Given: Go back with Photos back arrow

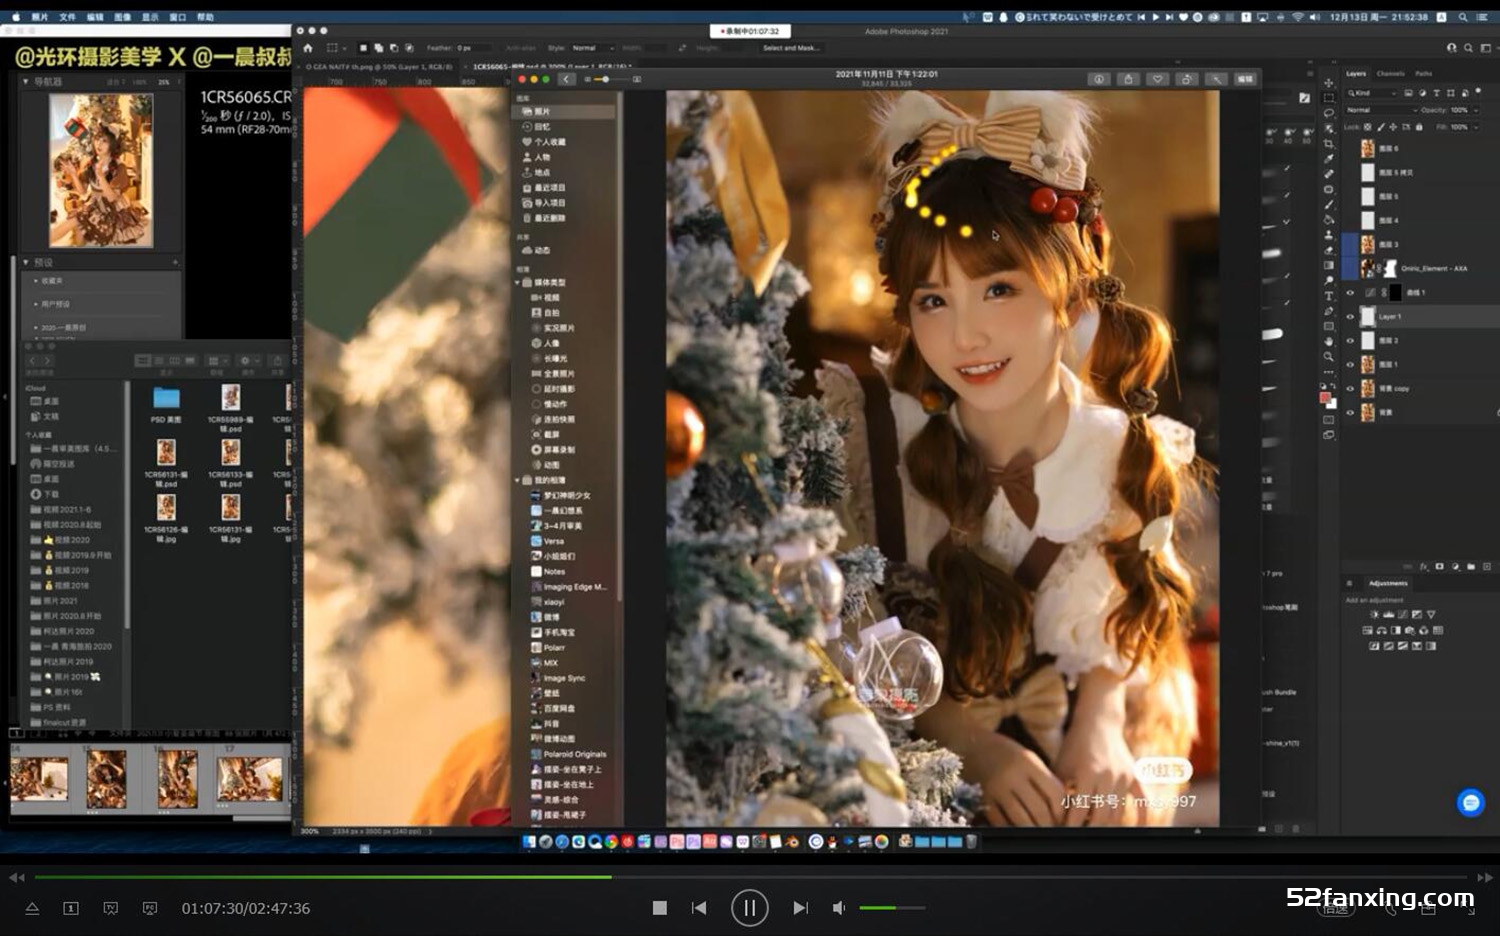Looking at the screenshot, I should click(566, 79).
